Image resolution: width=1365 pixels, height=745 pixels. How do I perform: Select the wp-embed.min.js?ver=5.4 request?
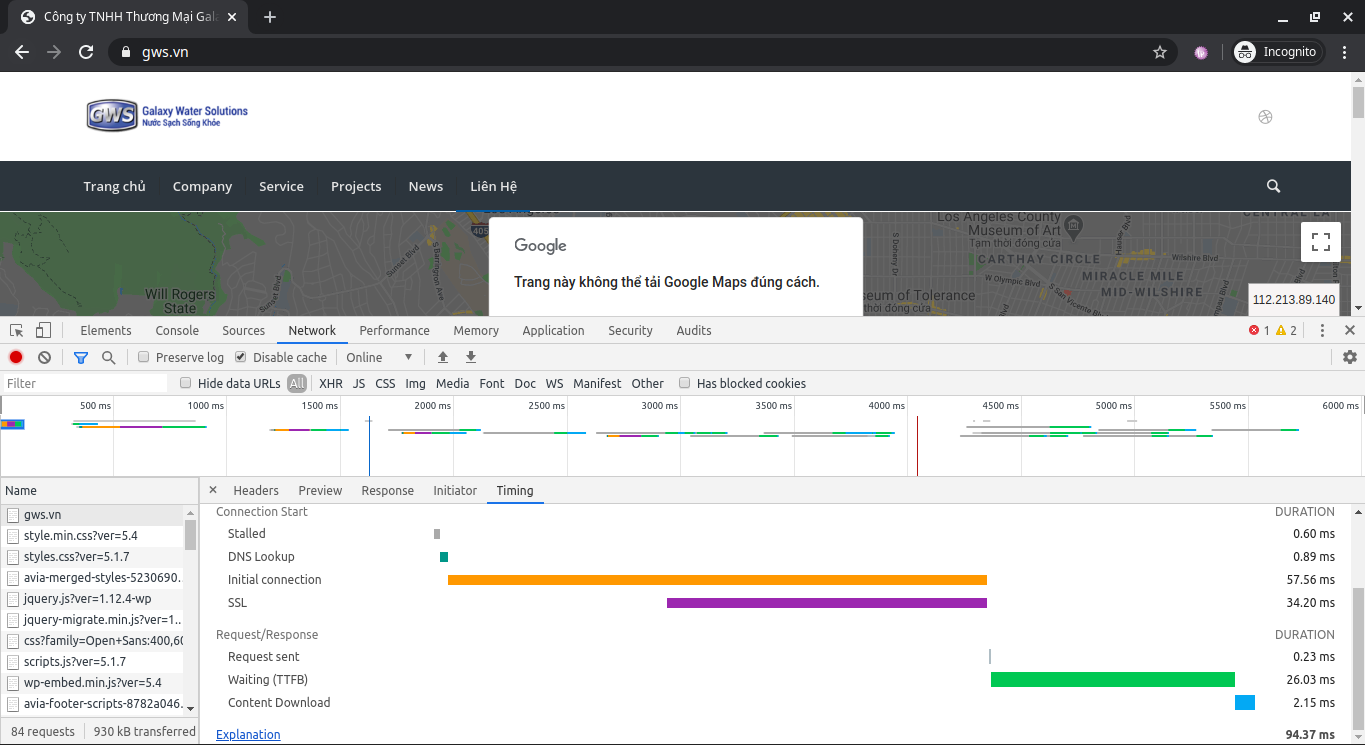pyautogui.click(x=92, y=682)
